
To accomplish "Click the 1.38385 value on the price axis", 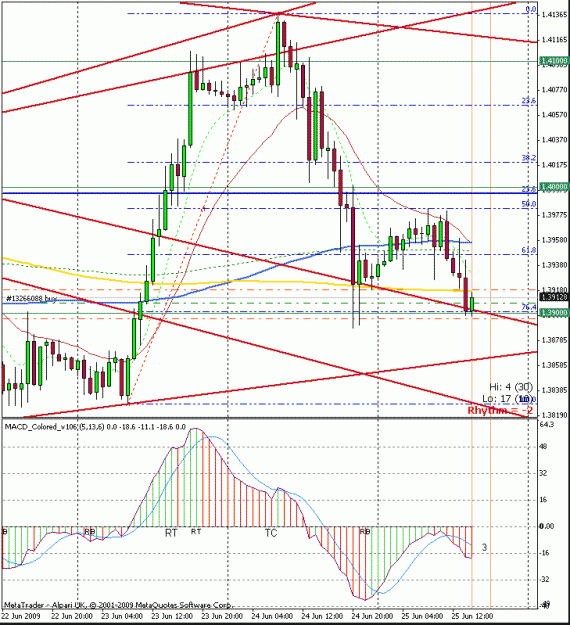I will 554,390.
